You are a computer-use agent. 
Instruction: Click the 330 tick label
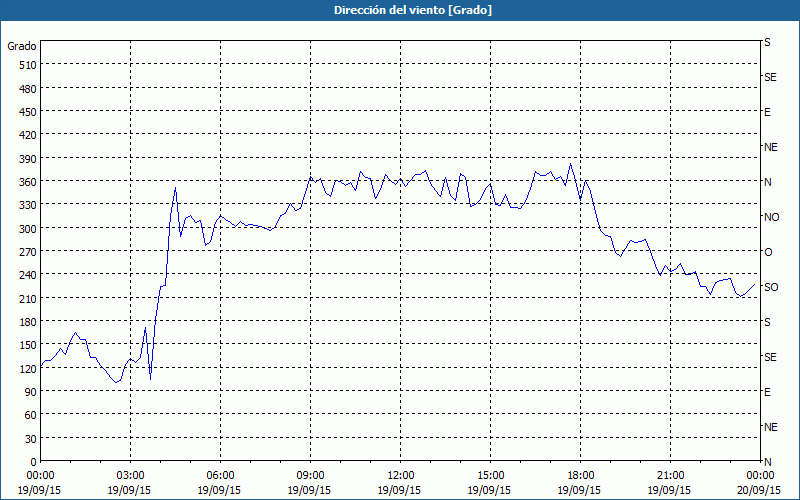click(x=28, y=205)
